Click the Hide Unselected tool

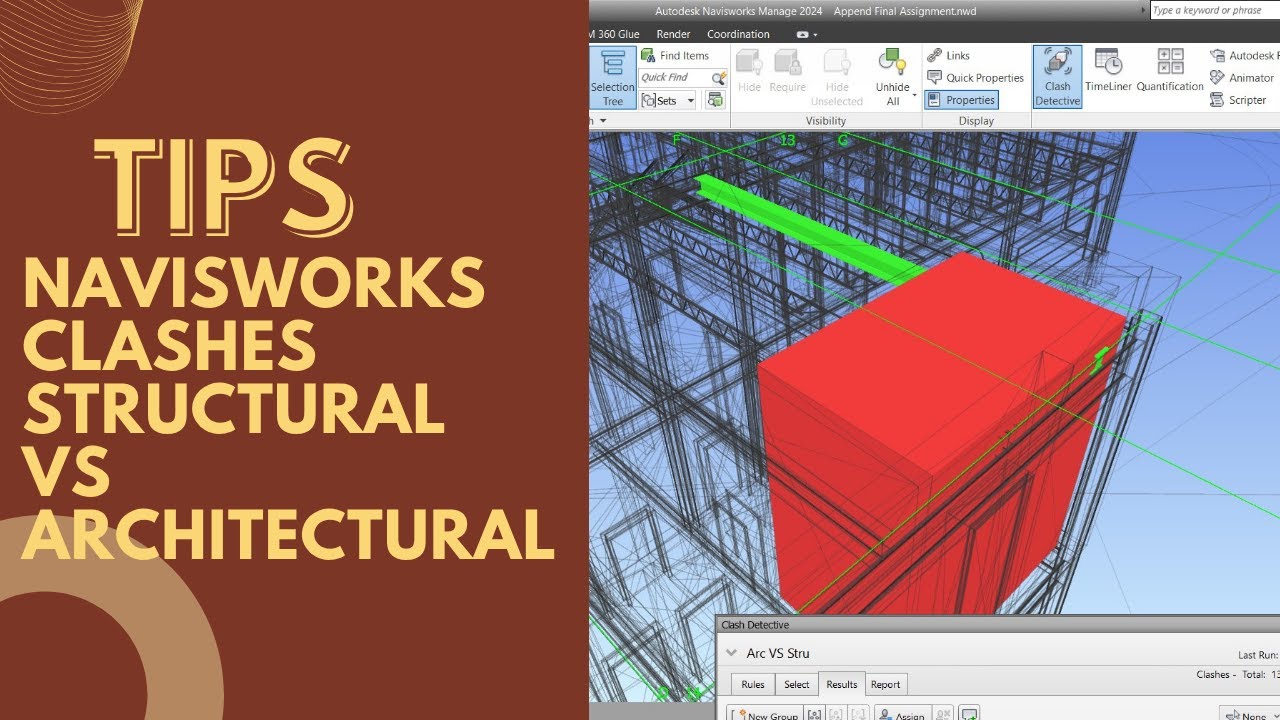point(837,77)
